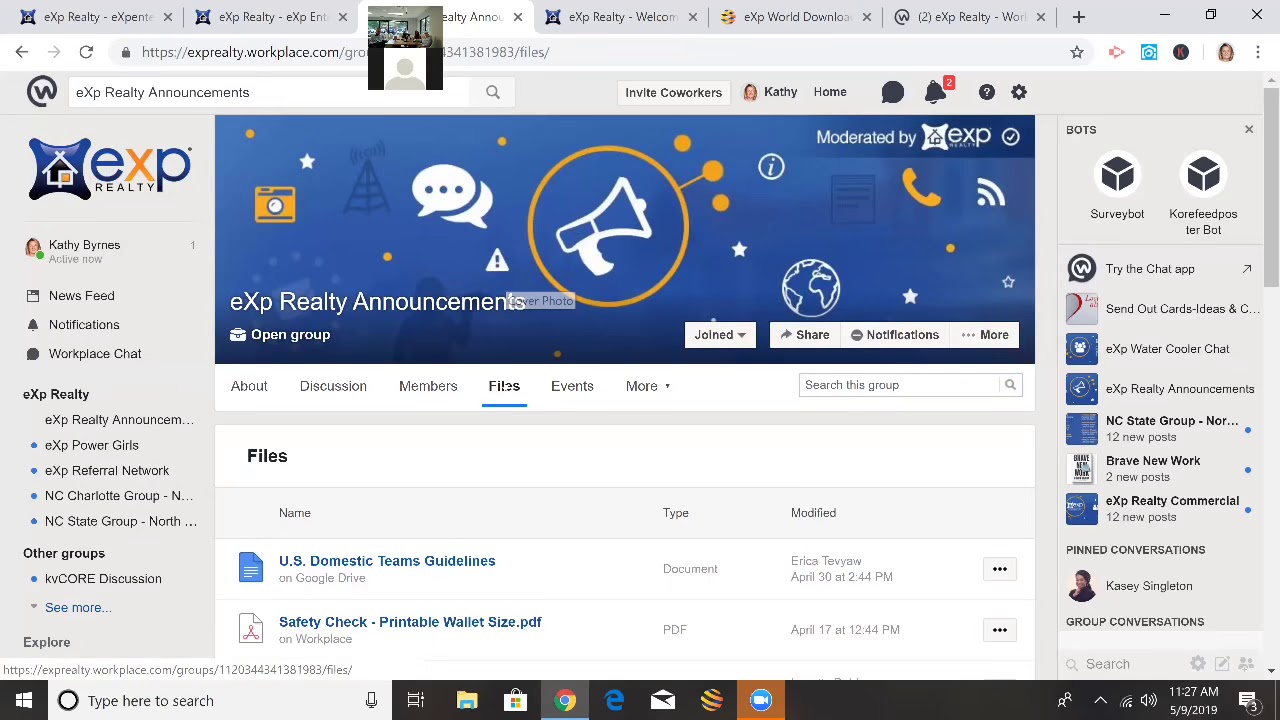Switch to the About tab

tap(249, 386)
